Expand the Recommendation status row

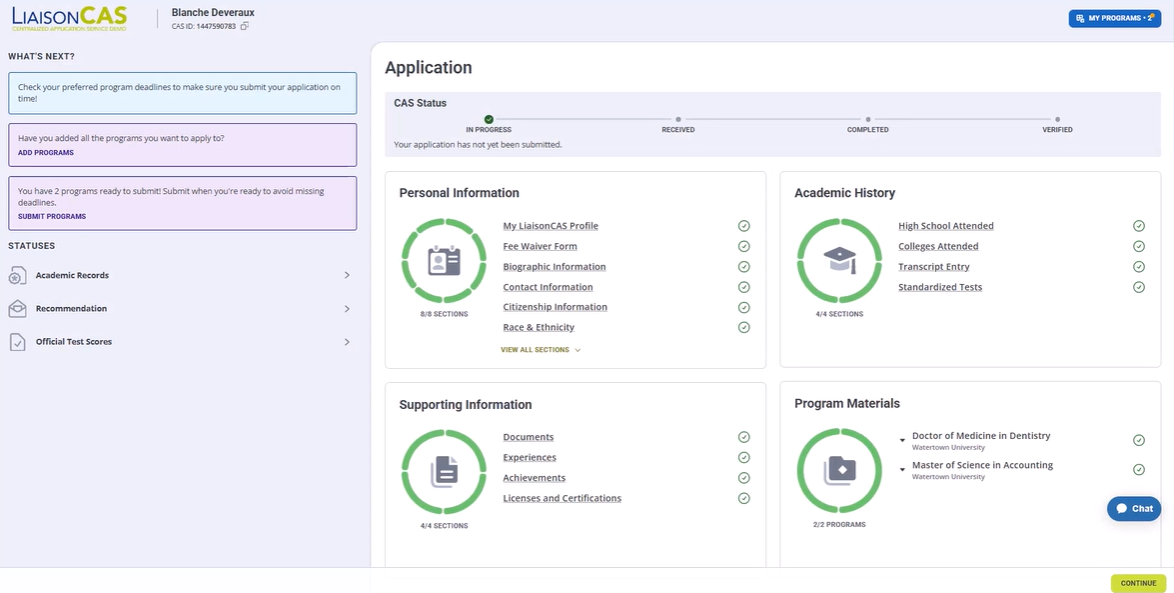tap(347, 308)
